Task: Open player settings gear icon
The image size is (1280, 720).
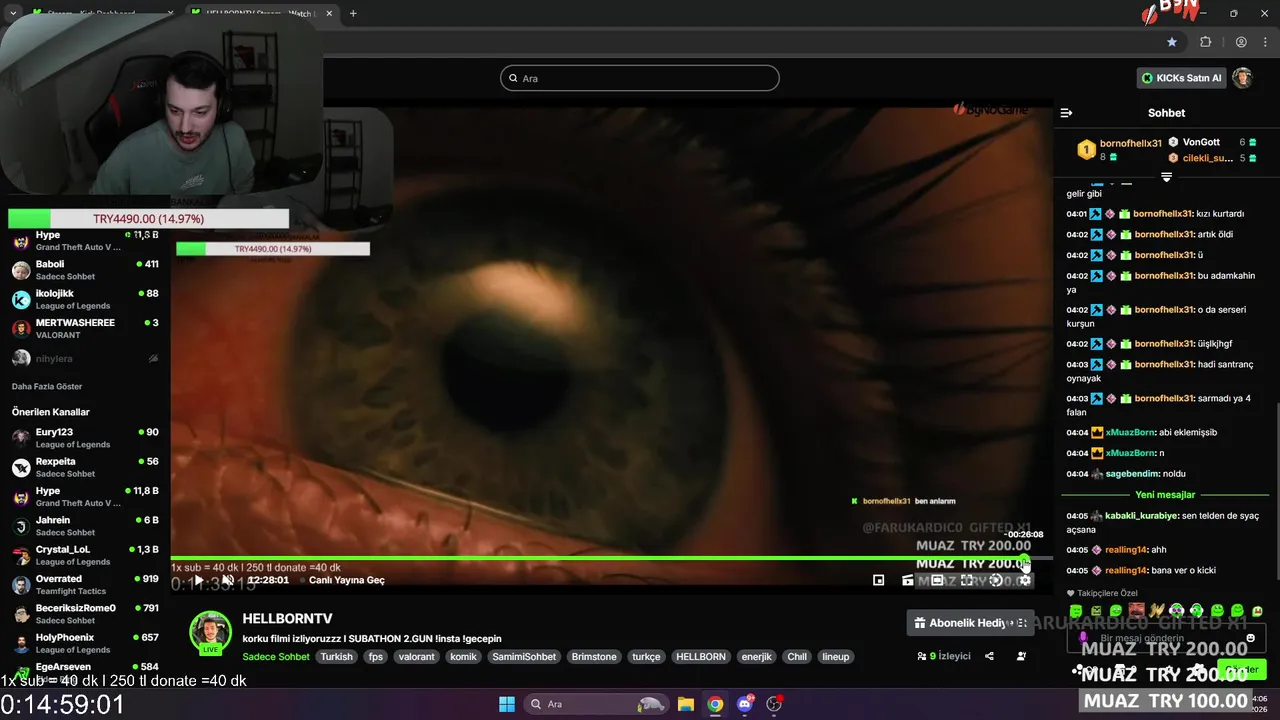Action: point(1025,580)
